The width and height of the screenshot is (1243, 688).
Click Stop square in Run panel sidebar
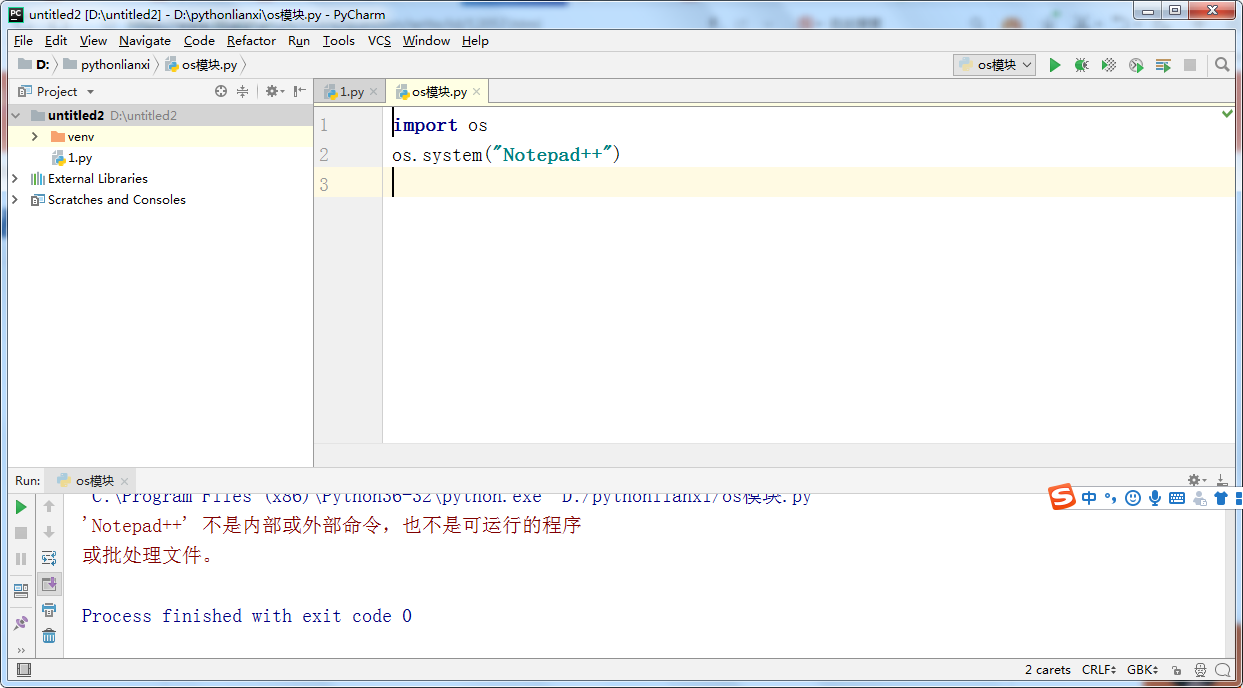21,534
